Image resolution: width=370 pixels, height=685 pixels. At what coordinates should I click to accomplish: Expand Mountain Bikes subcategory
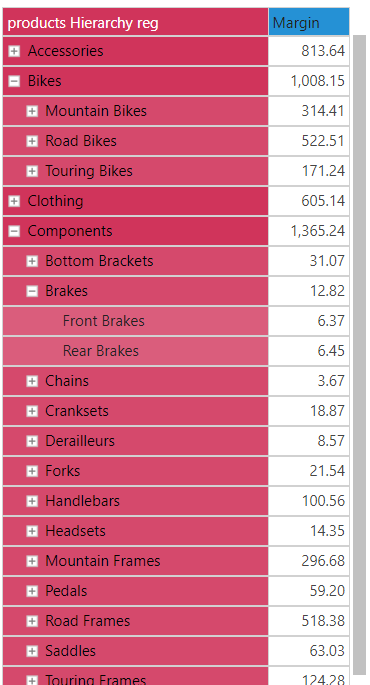click(32, 111)
